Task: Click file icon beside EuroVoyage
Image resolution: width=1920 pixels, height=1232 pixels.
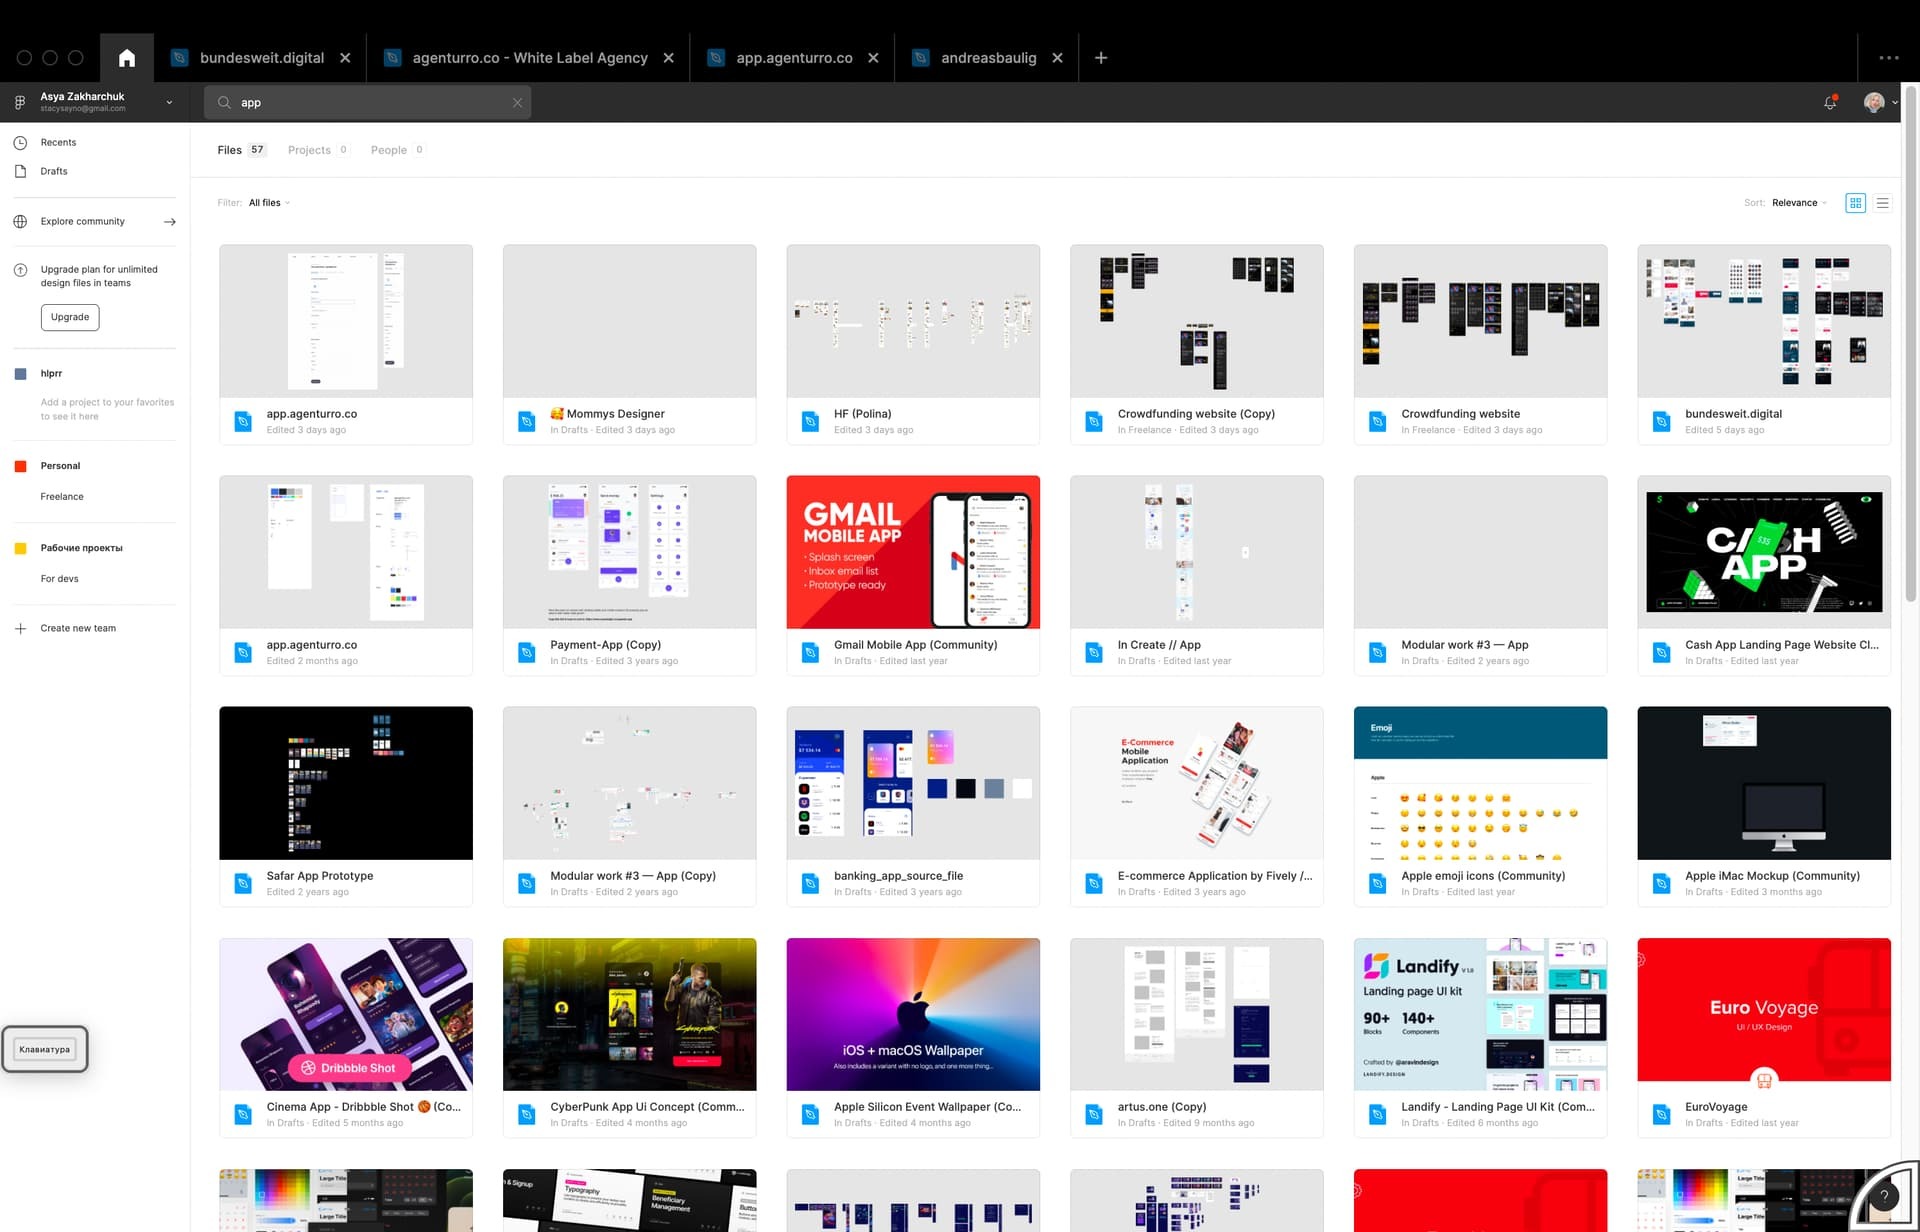Action: 1661,1115
